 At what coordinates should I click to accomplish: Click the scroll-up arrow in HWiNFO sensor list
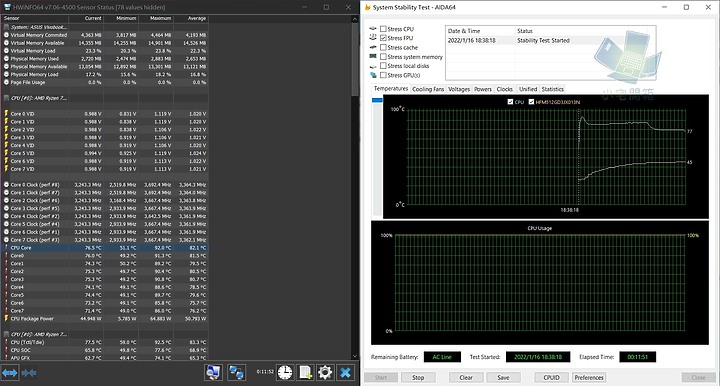tap(354, 19)
